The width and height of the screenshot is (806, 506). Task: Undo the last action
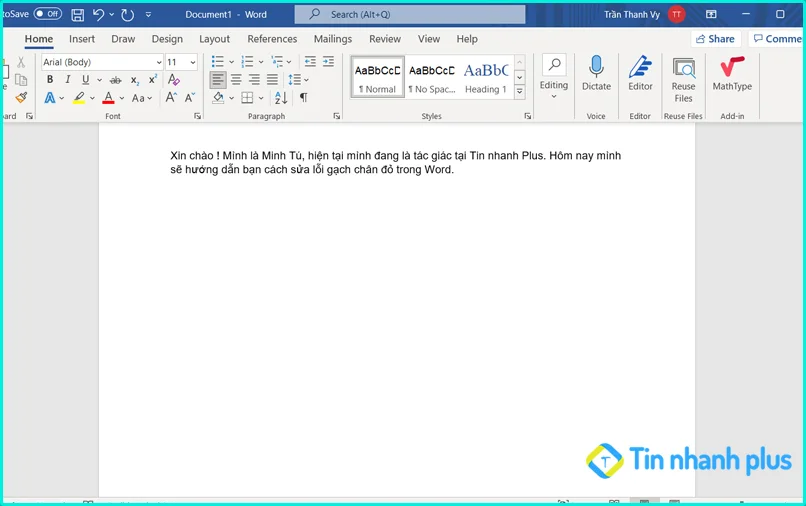point(98,14)
